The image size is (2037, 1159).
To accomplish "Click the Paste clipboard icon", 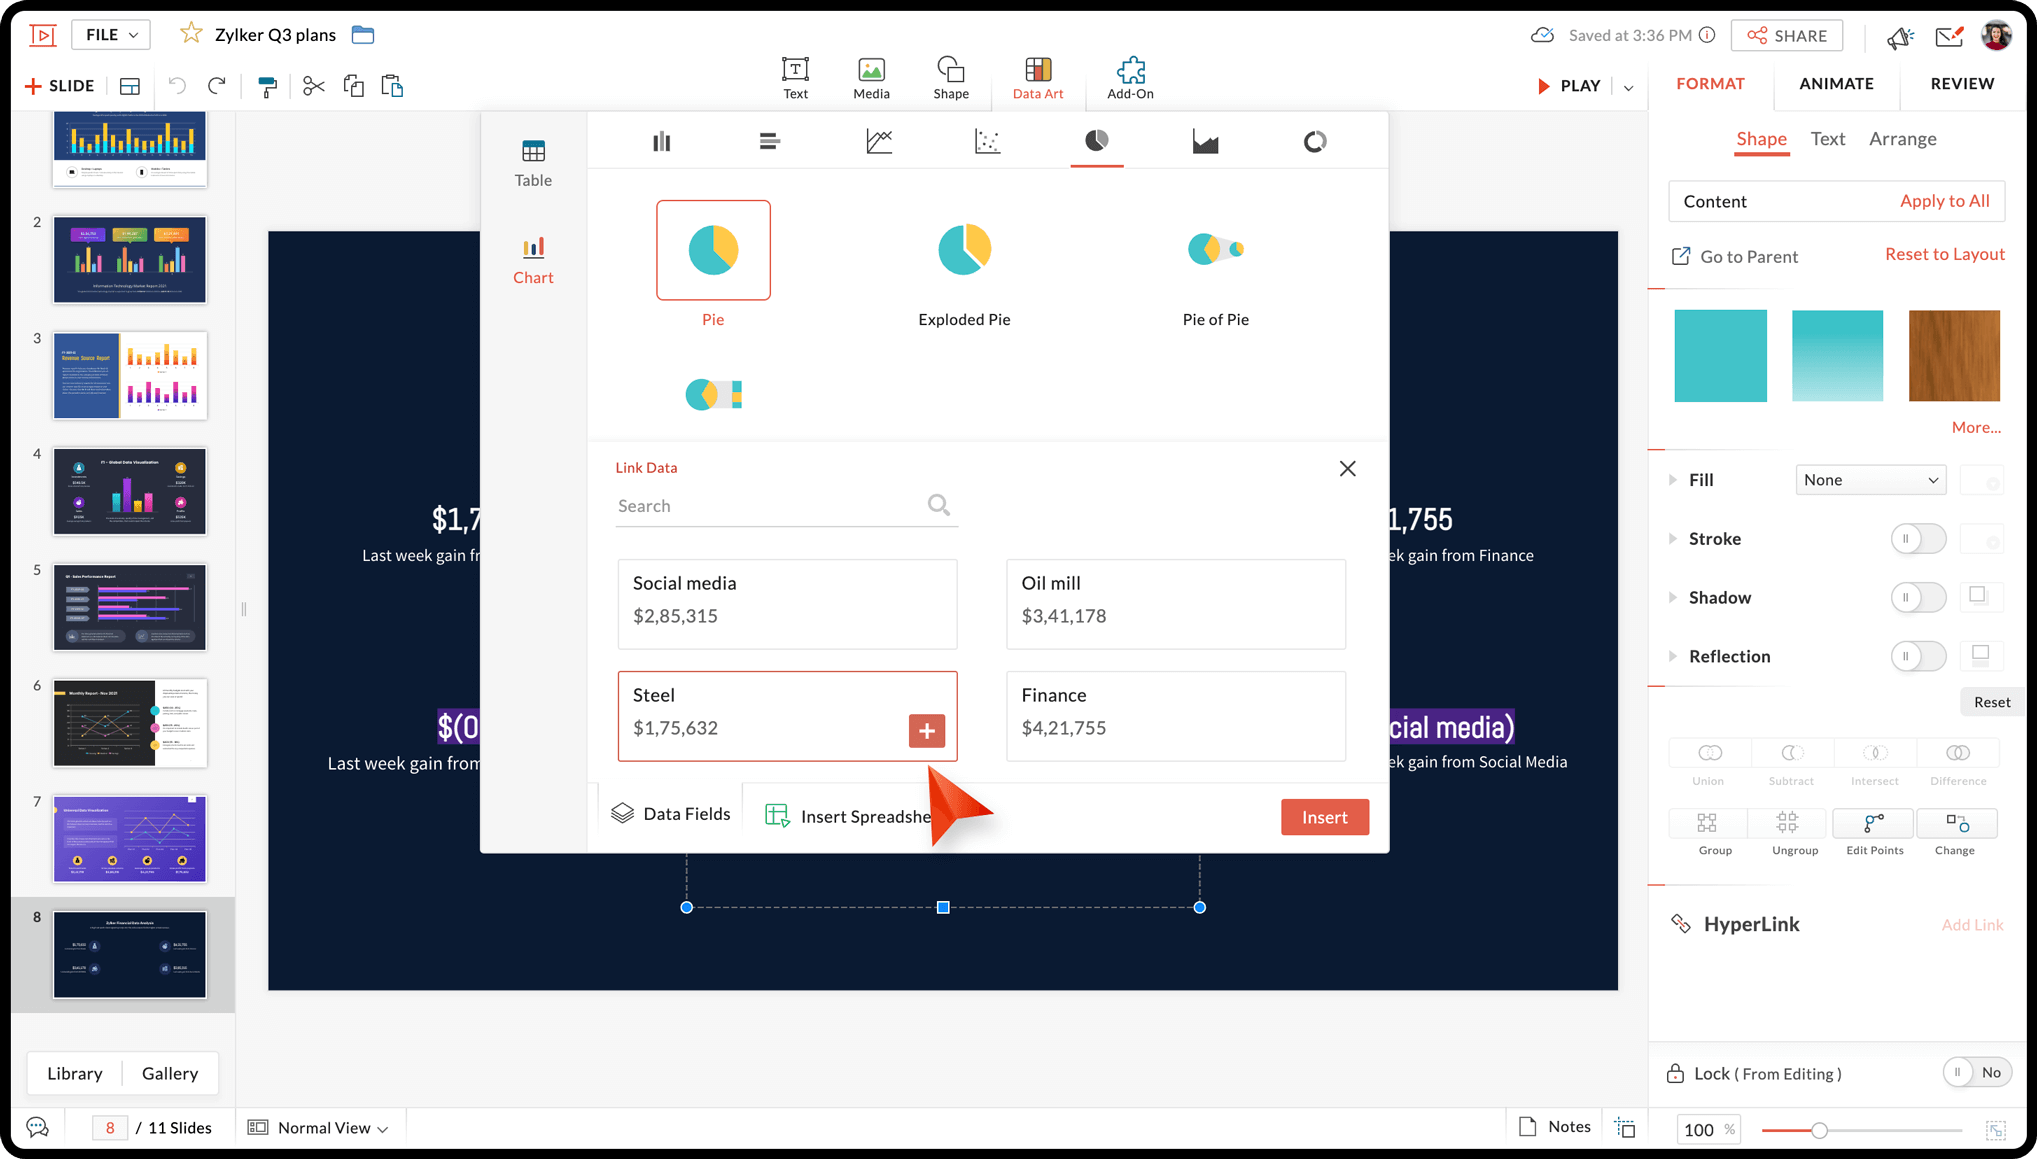I will pyautogui.click(x=392, y=86).
